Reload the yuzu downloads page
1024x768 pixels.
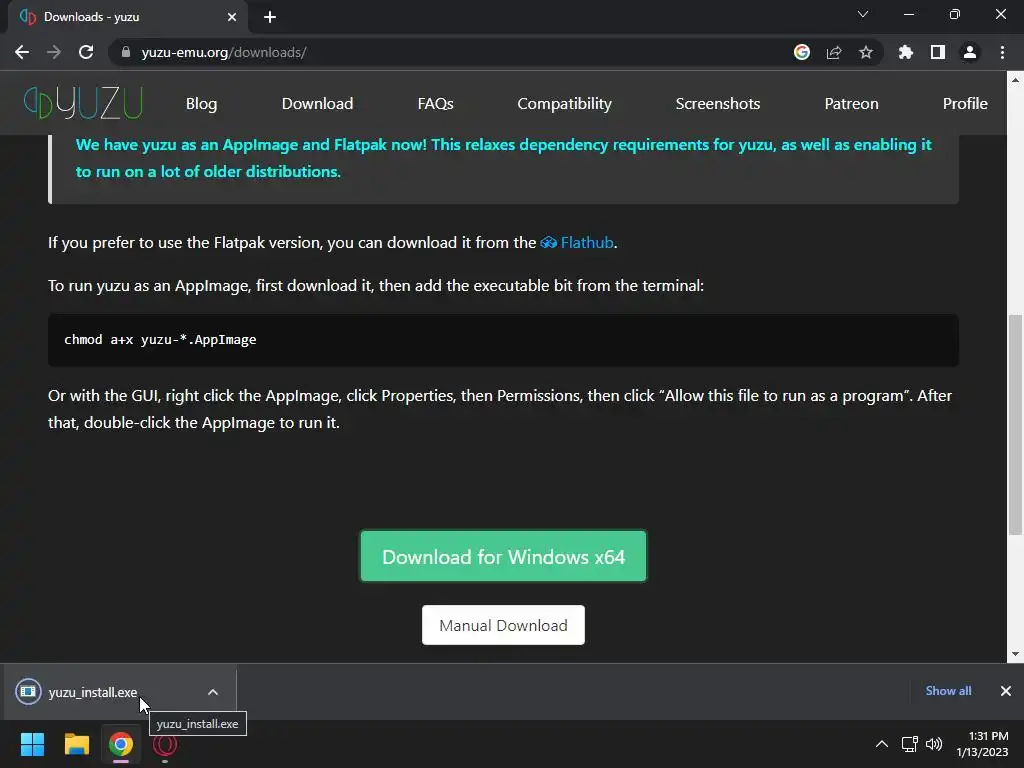(x=86, y=52)
